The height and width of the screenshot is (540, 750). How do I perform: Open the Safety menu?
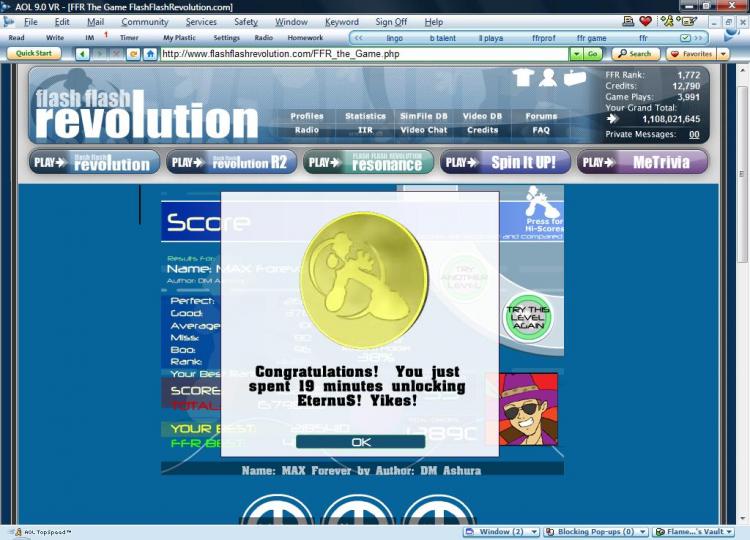click(x=246, y=22)
